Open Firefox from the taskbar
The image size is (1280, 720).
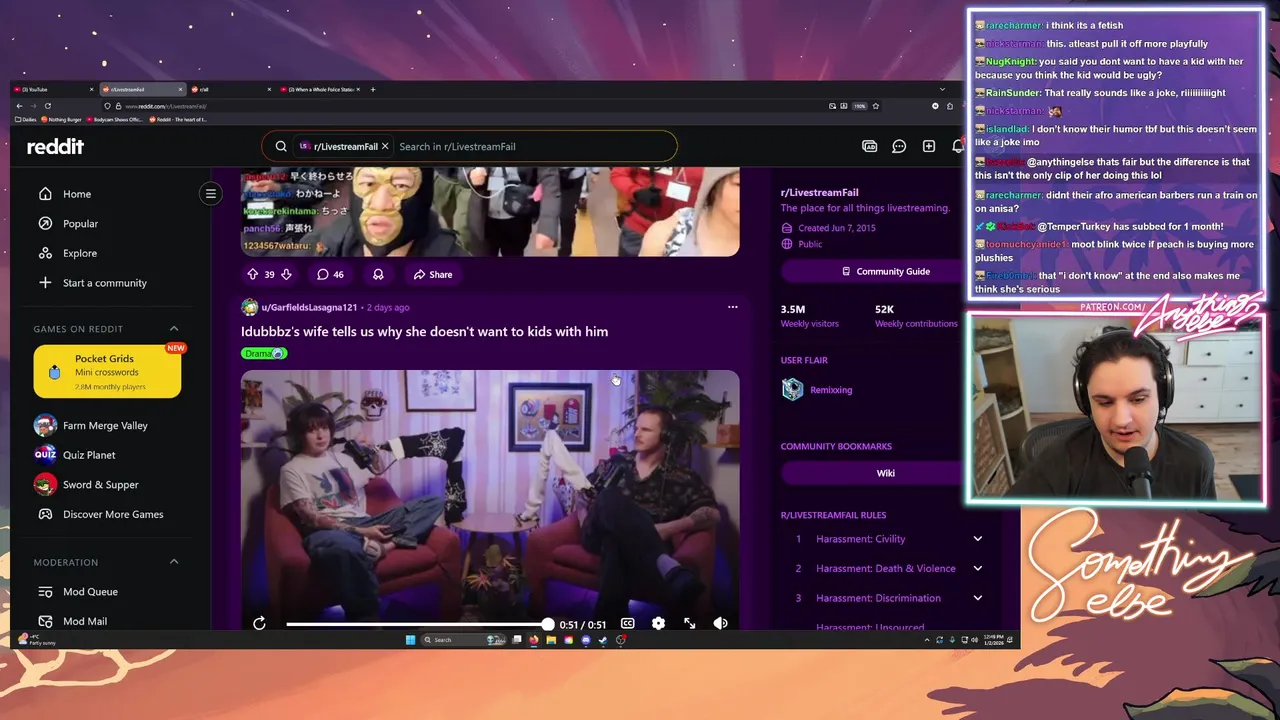point(534,640)
